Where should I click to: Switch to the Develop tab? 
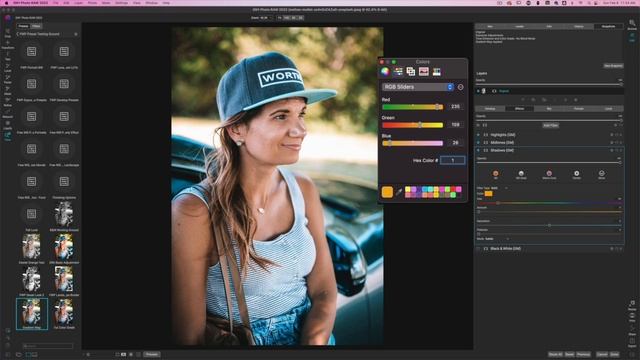[x=490, y=109]
